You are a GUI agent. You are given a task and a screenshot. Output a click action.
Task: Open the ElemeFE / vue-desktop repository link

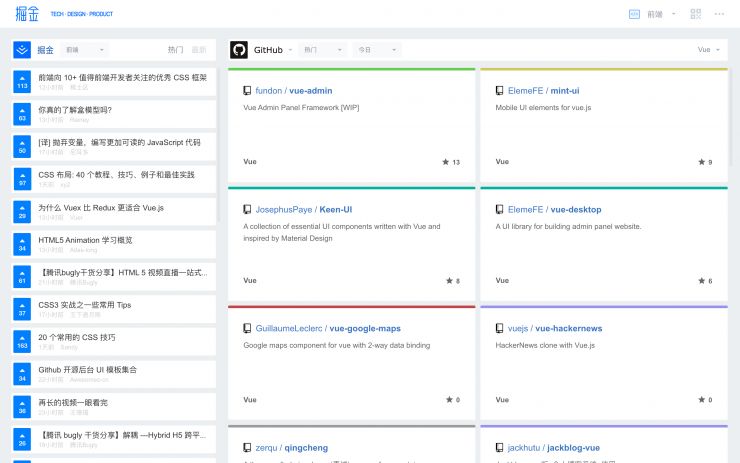[555, 210]
